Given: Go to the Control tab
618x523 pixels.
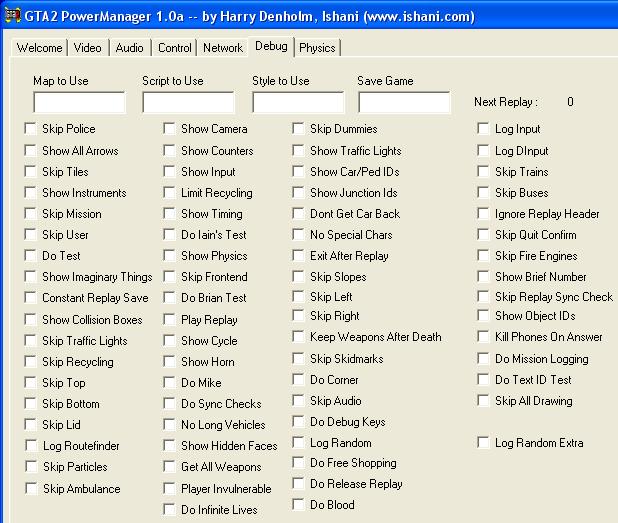Looking at the screenshot, I should tap(175, 48).
